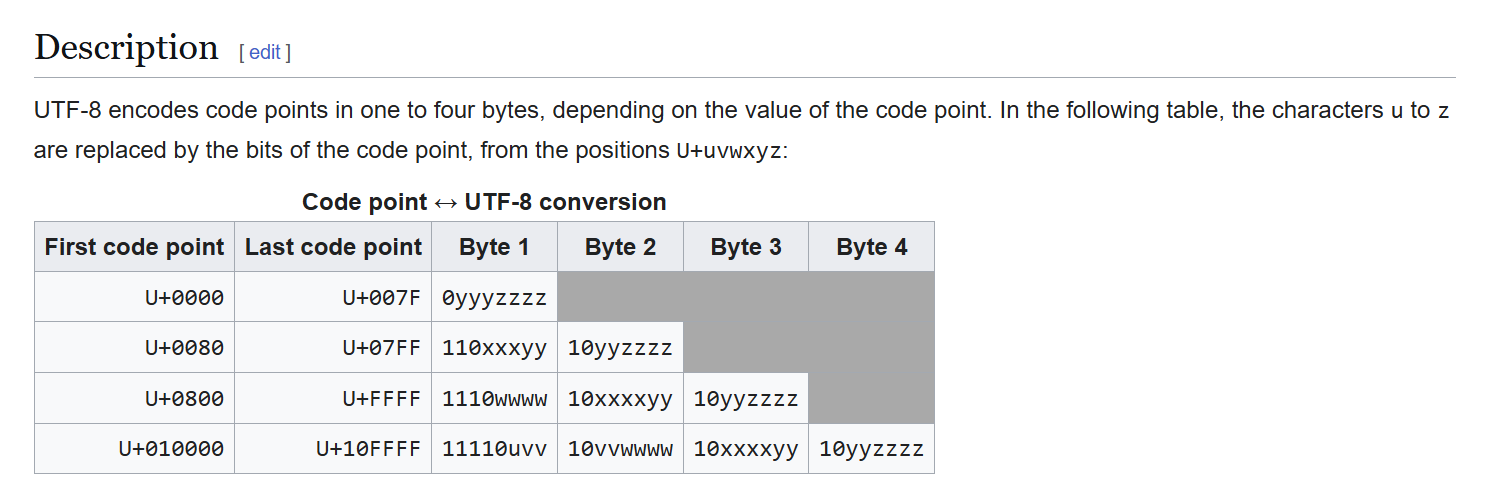Click the U+10FFFF cell
The height and width of the screenshot is (493, 1500).
click(x=369, y=449)
